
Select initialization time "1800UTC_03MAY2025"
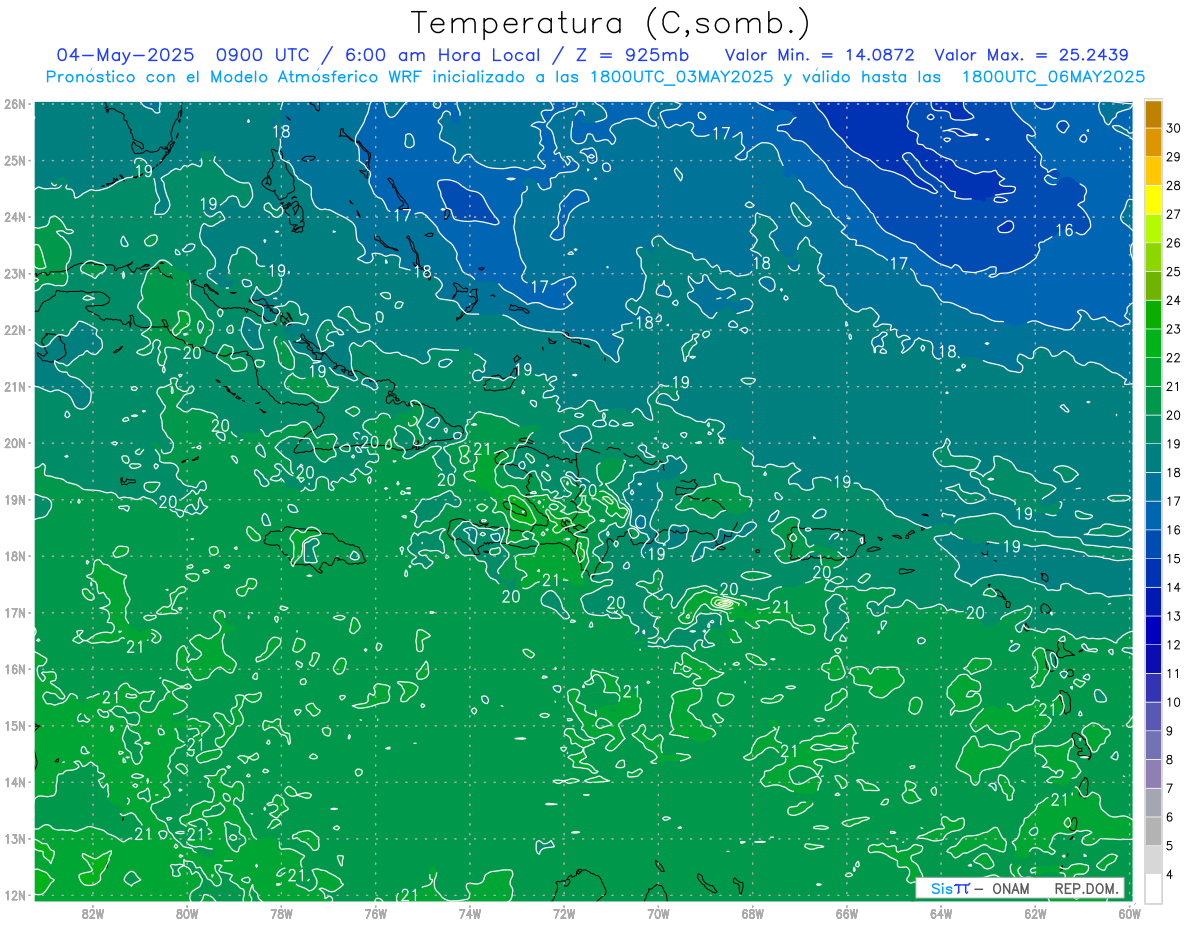pyautogui.click(x=682, y=76)
